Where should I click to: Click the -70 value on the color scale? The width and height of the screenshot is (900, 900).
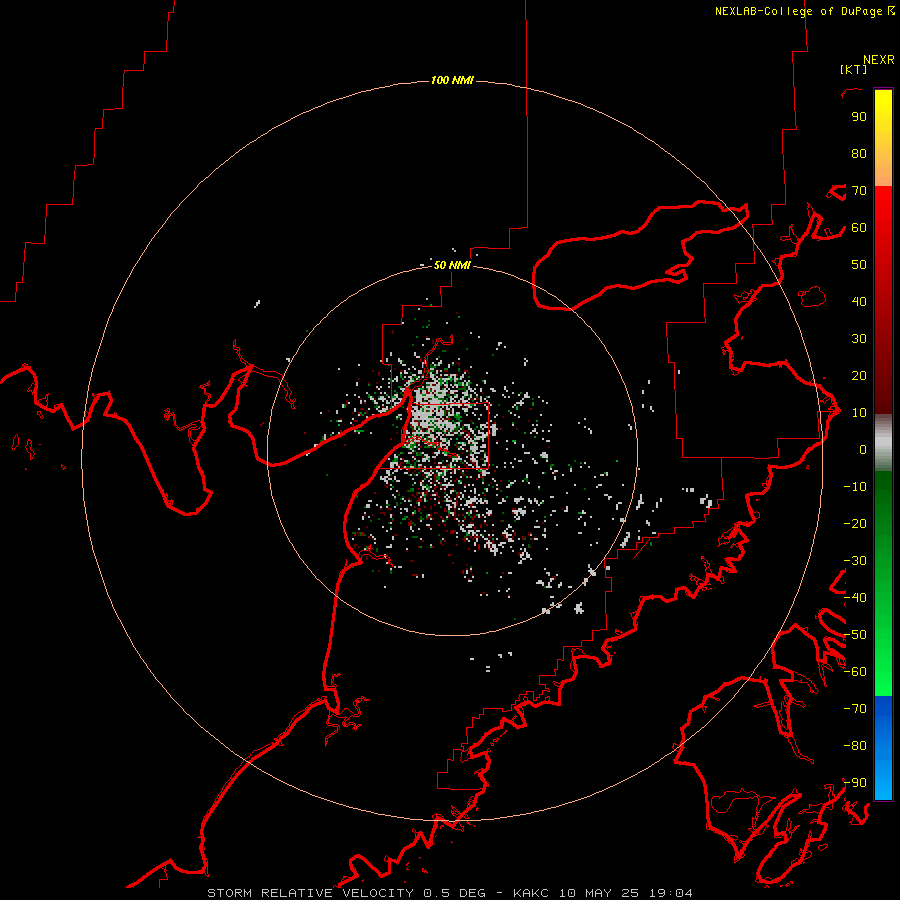[x=855, y=709]
